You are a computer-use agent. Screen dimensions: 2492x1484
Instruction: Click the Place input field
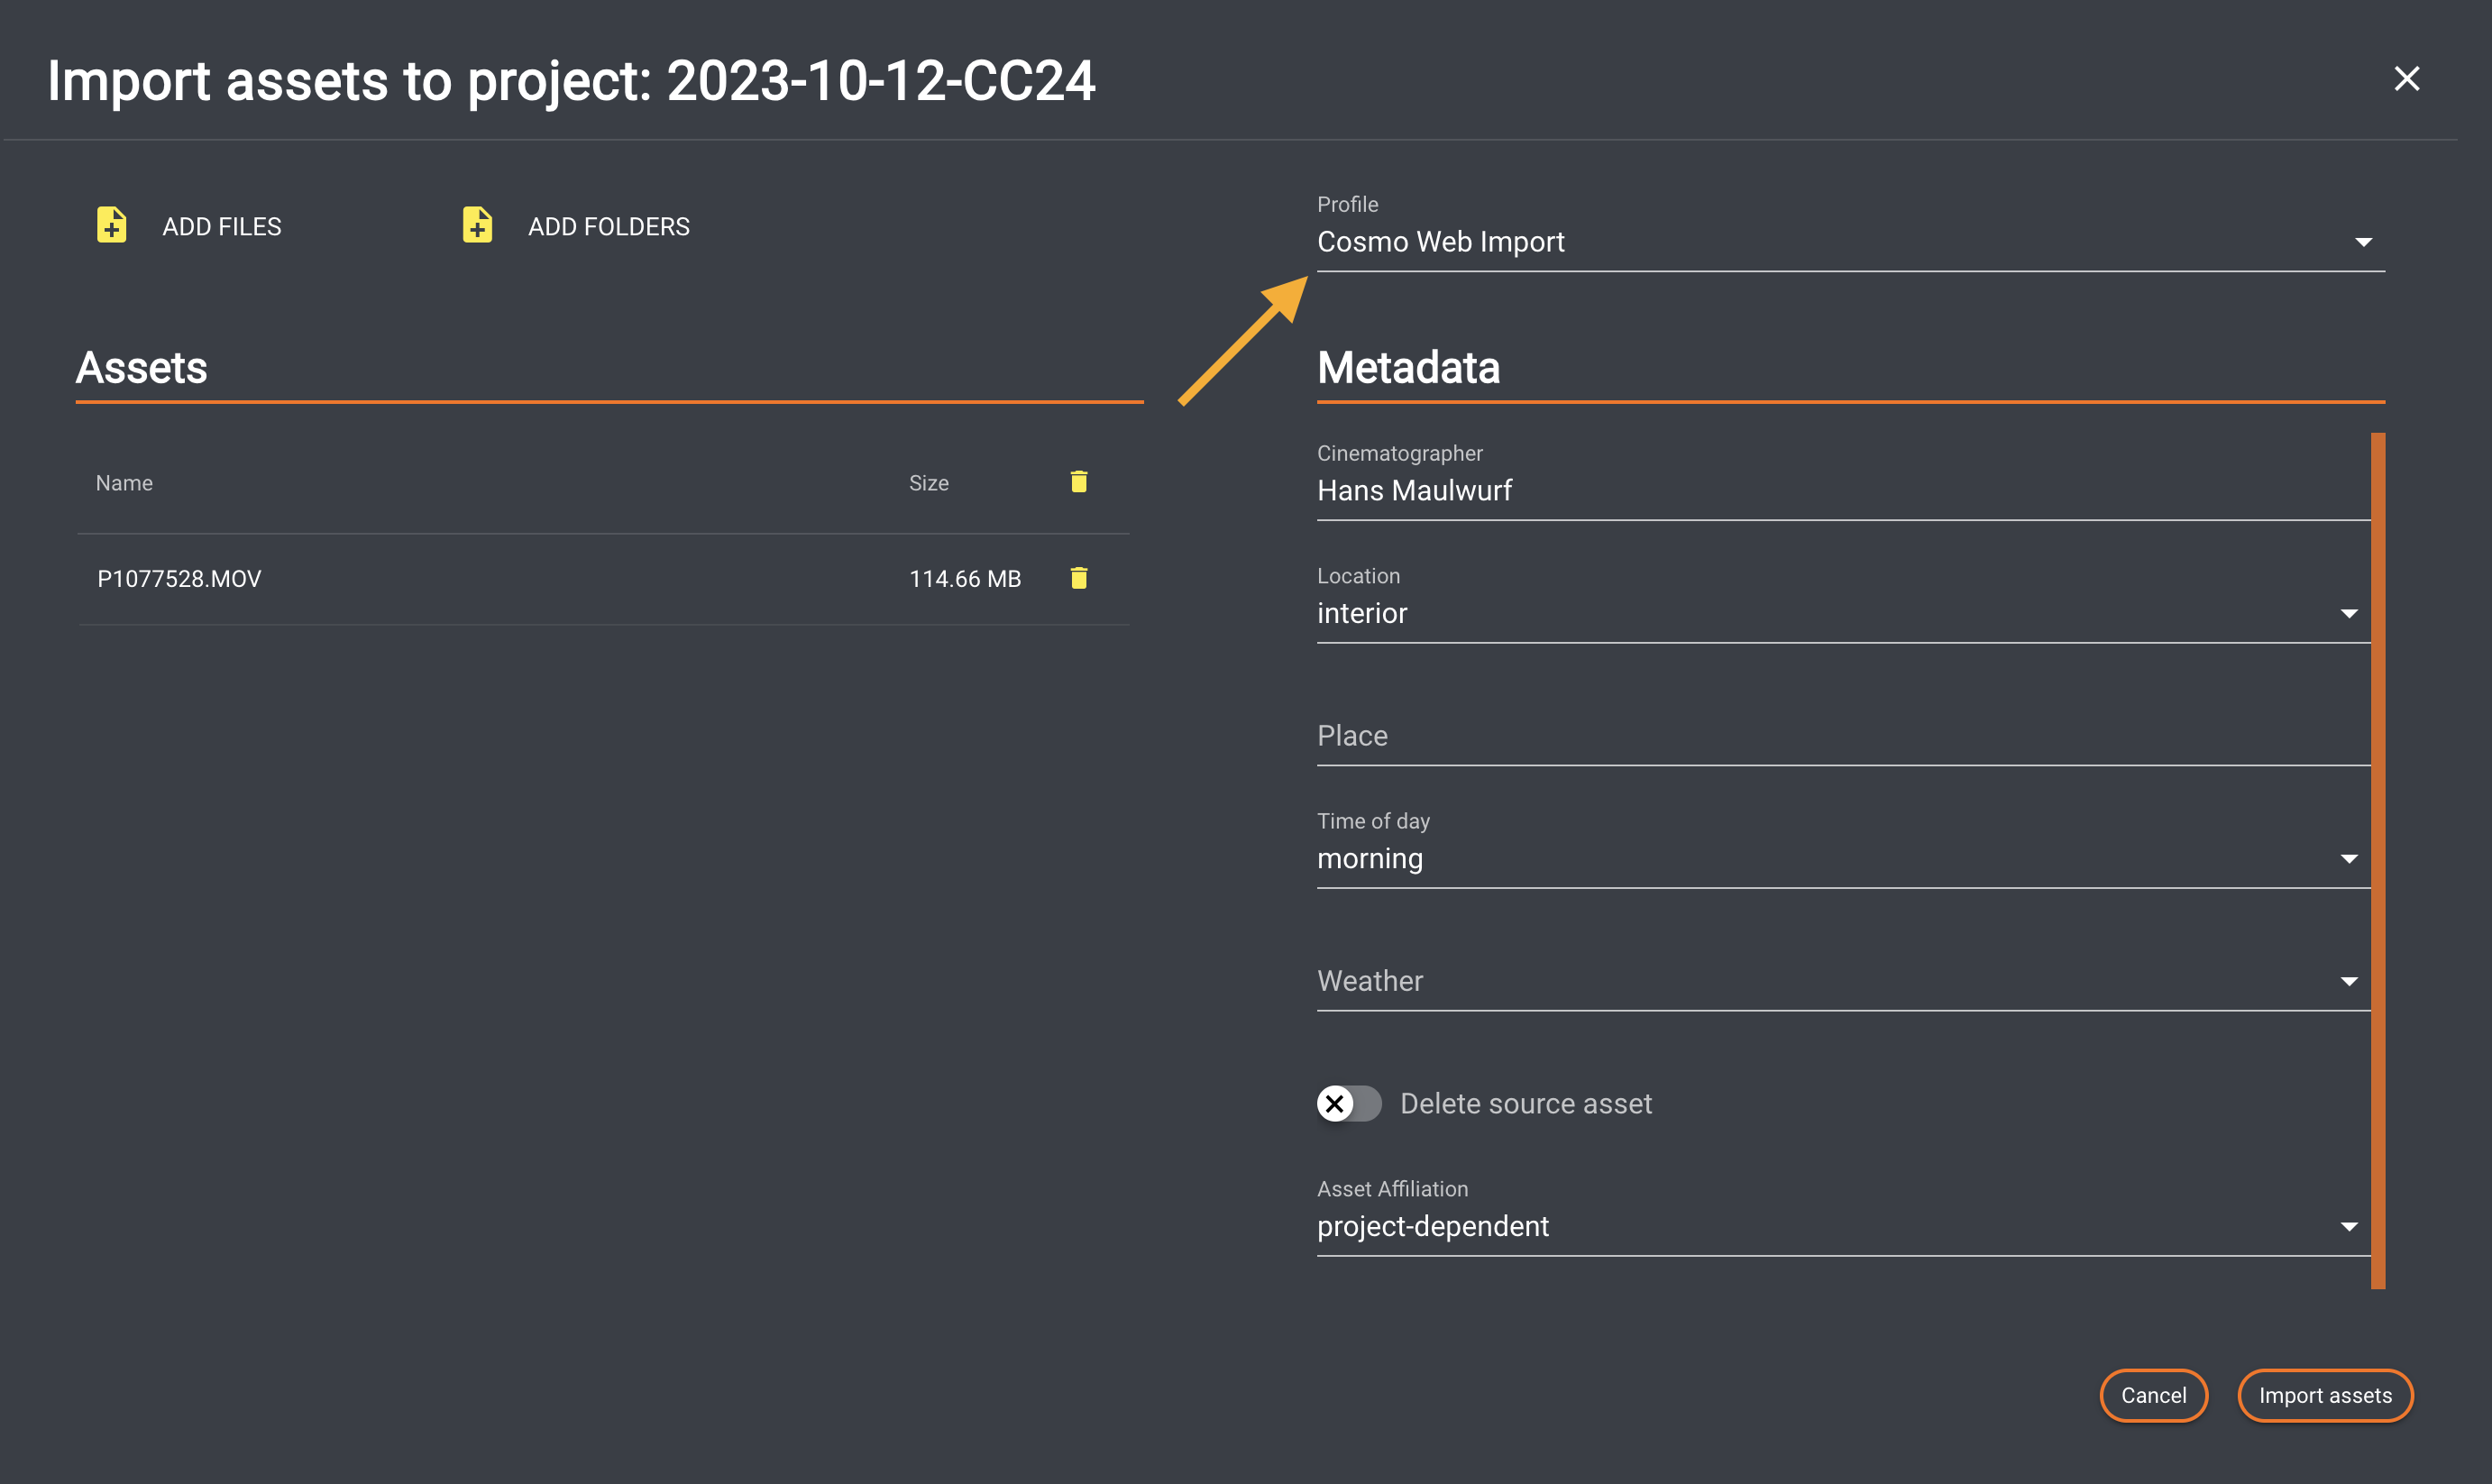pos(1842,736)
